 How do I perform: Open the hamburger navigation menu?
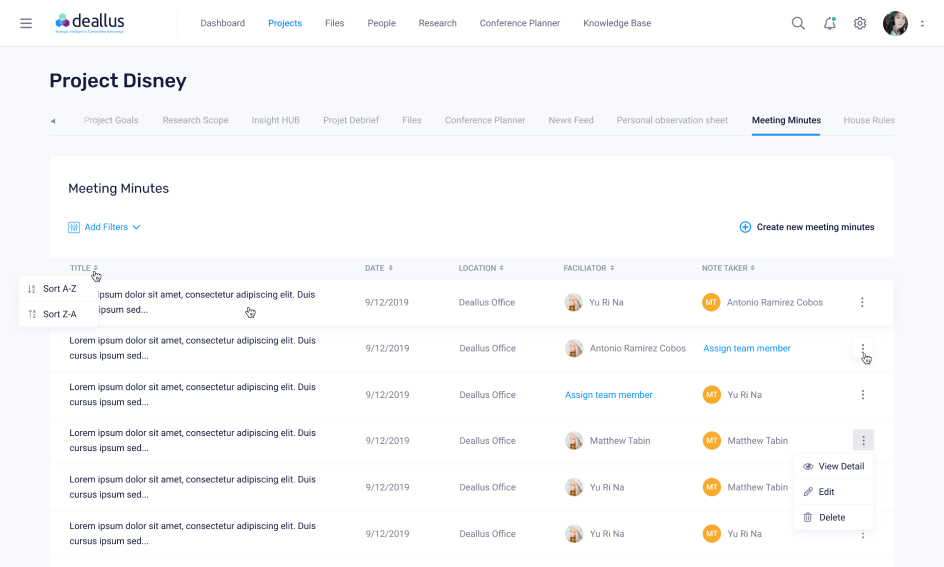coord(26,23)
